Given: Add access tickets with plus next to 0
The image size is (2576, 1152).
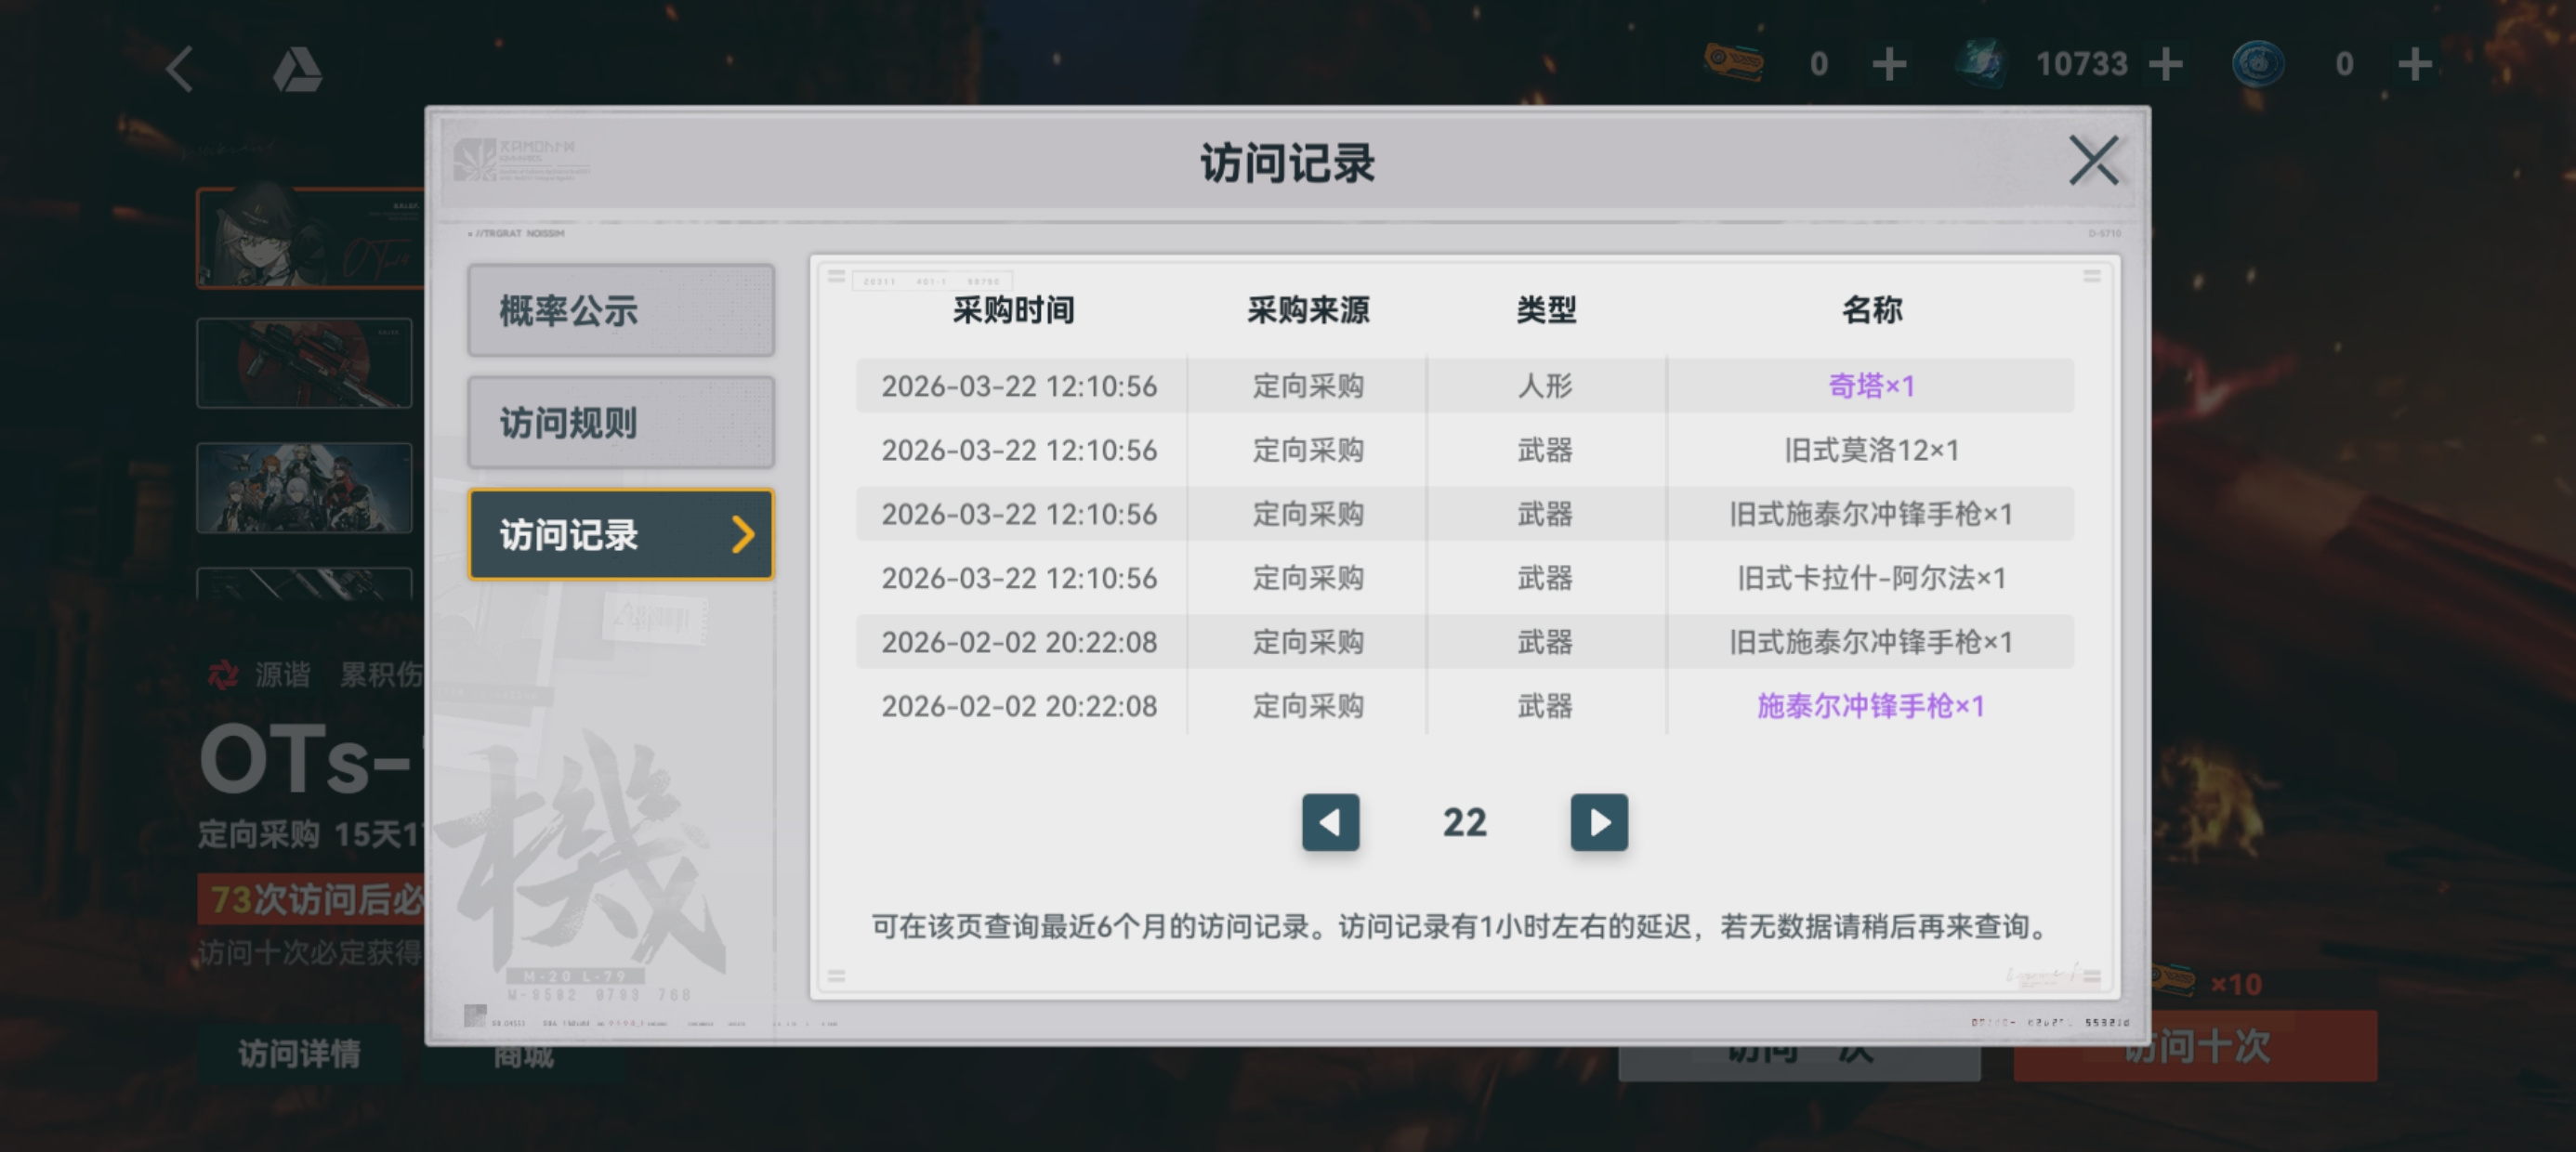Looking at the screenshot, I should 1889,64.
